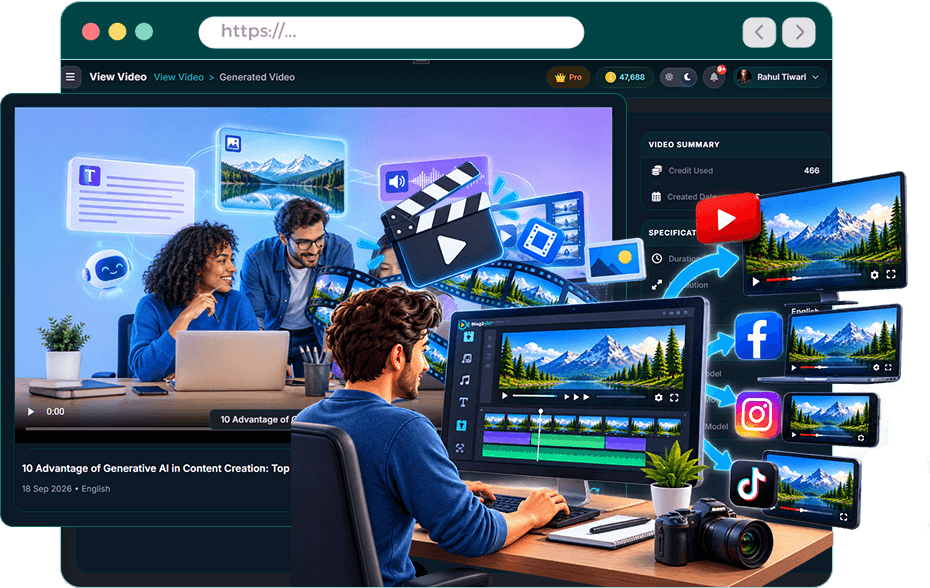Click the Created Date calendar icon
The height and width of the screenshot is (588, 930).
coord(656,196)
